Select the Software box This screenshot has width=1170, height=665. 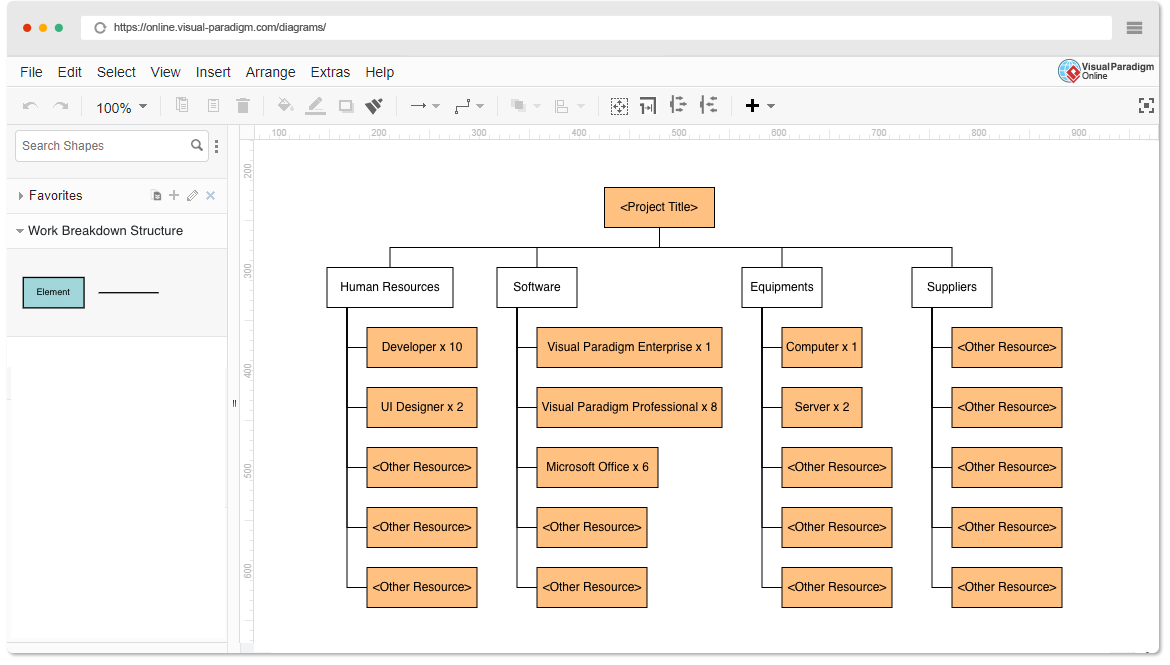coord(537,287)
